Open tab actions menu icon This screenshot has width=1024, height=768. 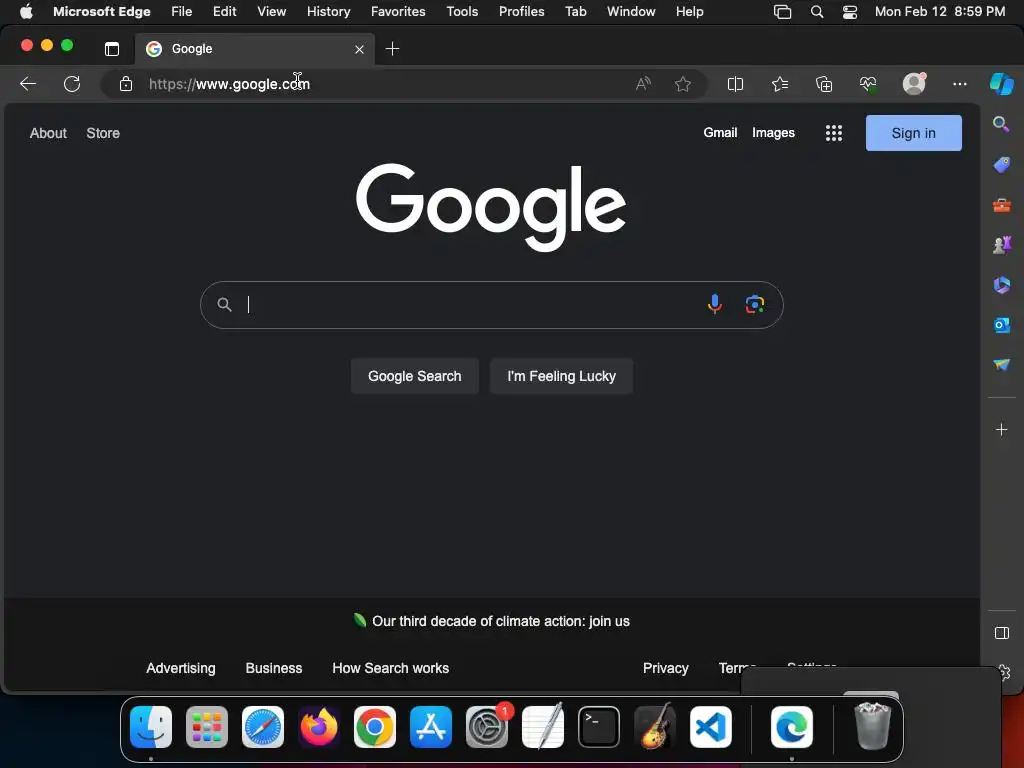point(112,49)
